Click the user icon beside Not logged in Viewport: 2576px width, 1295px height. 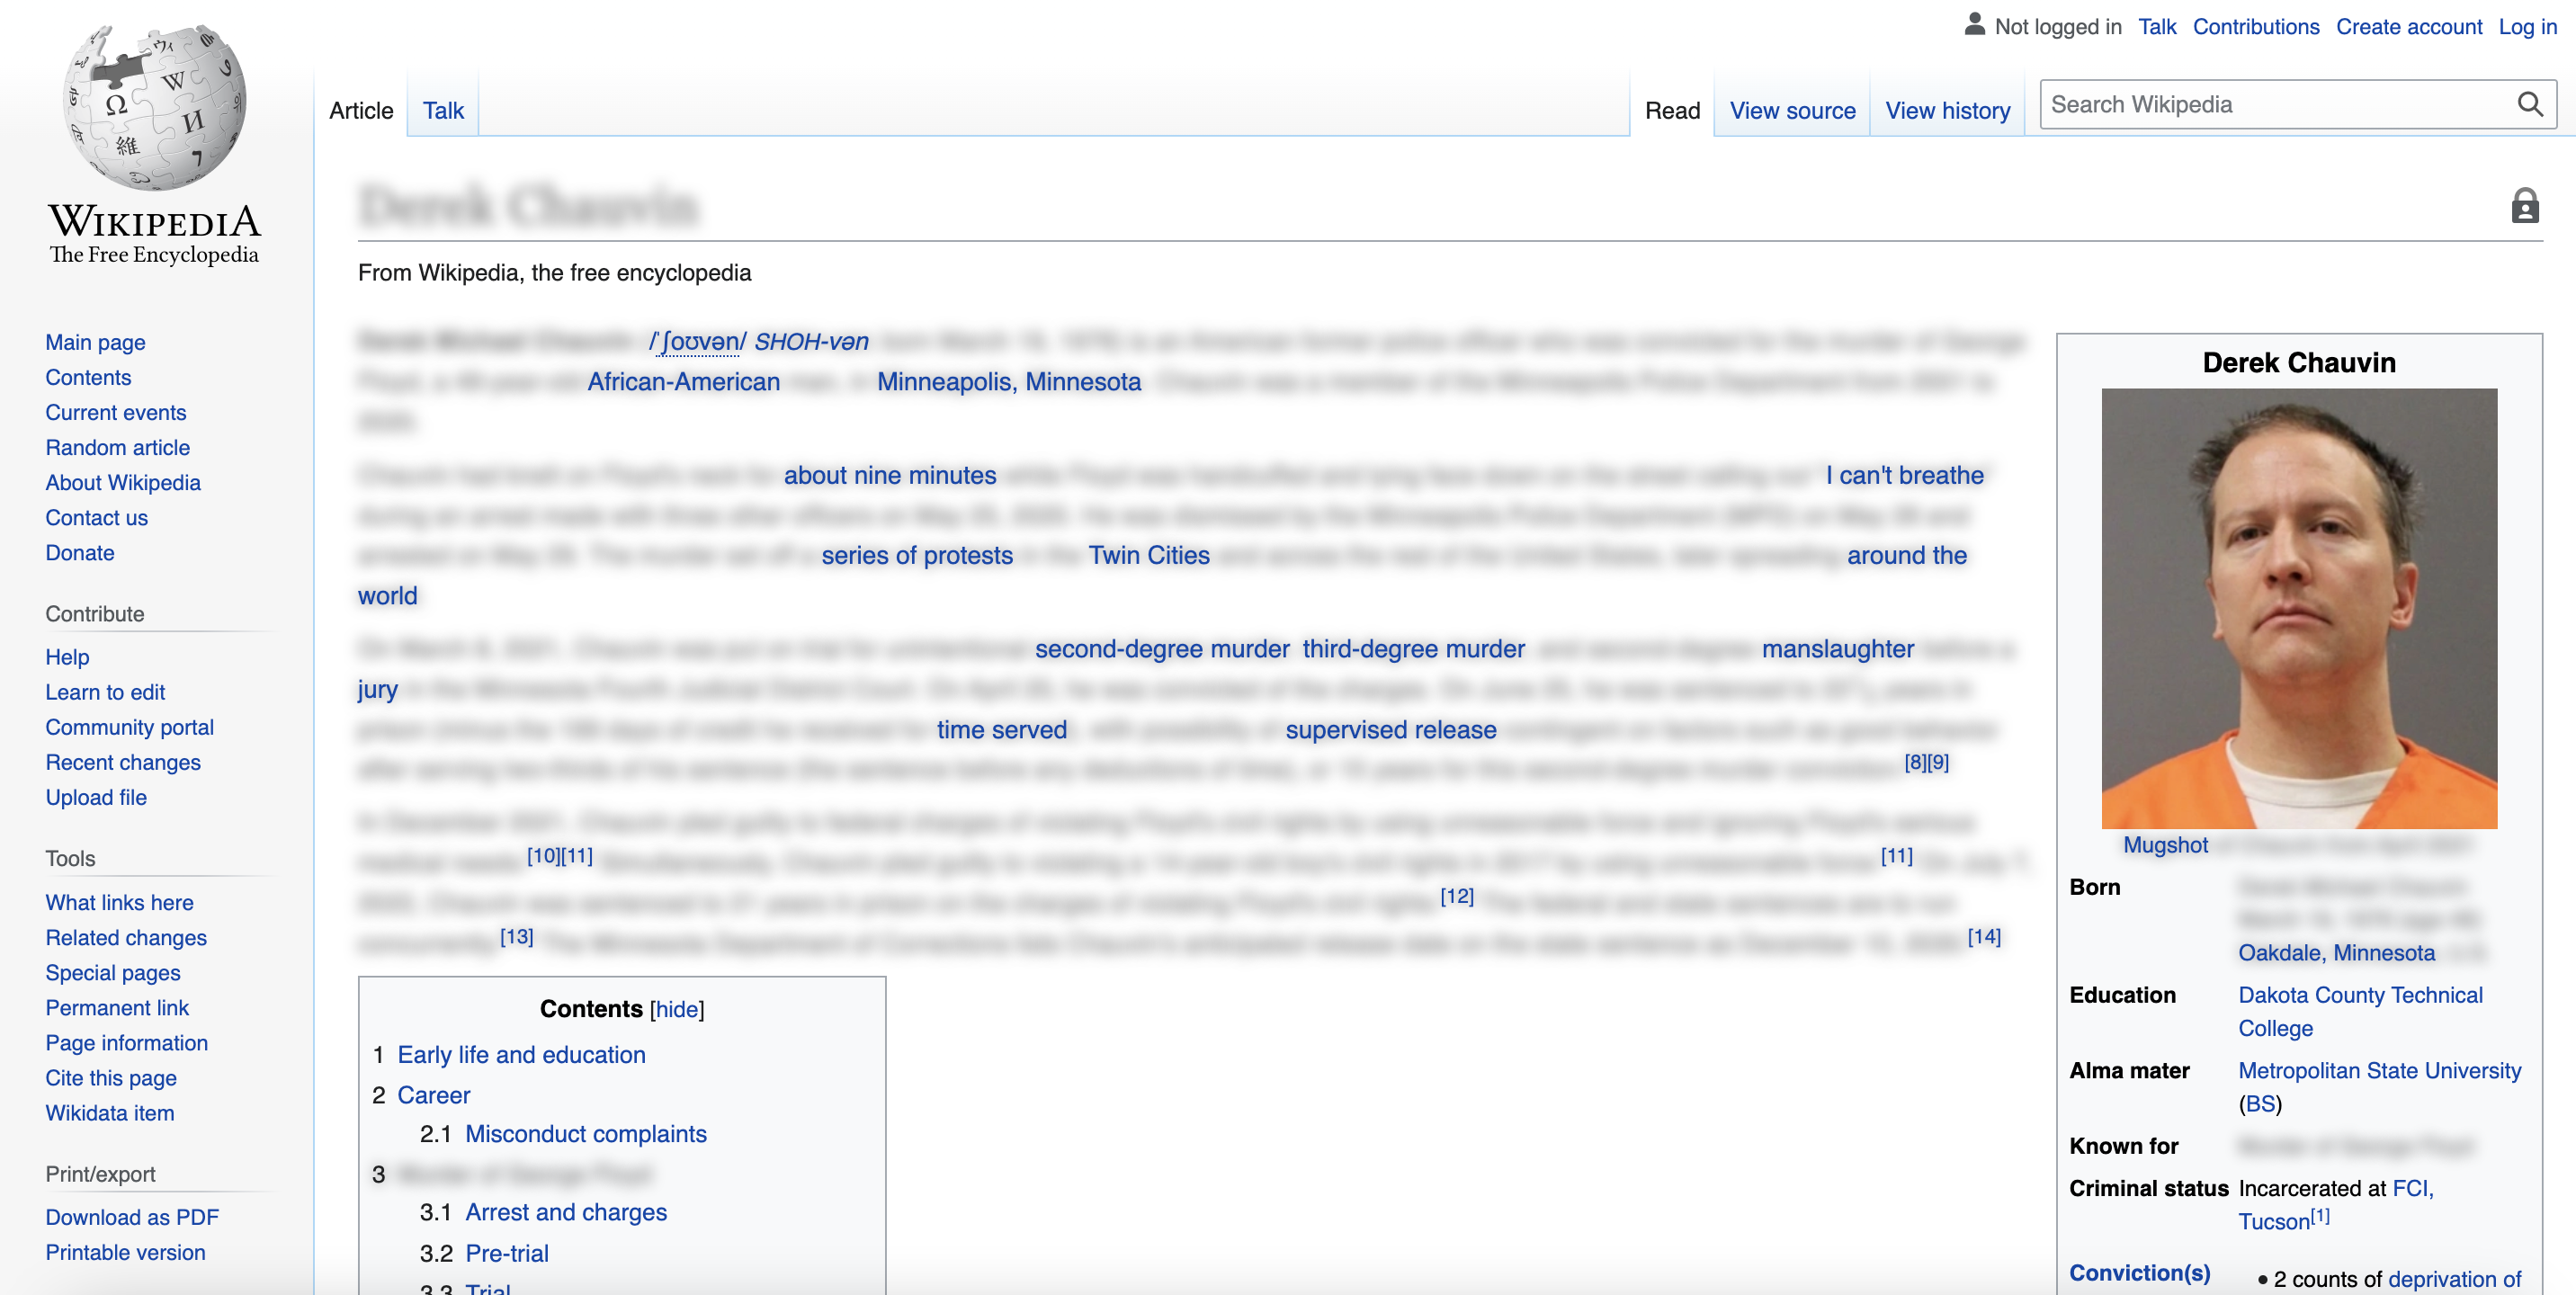pos(1973,25)
